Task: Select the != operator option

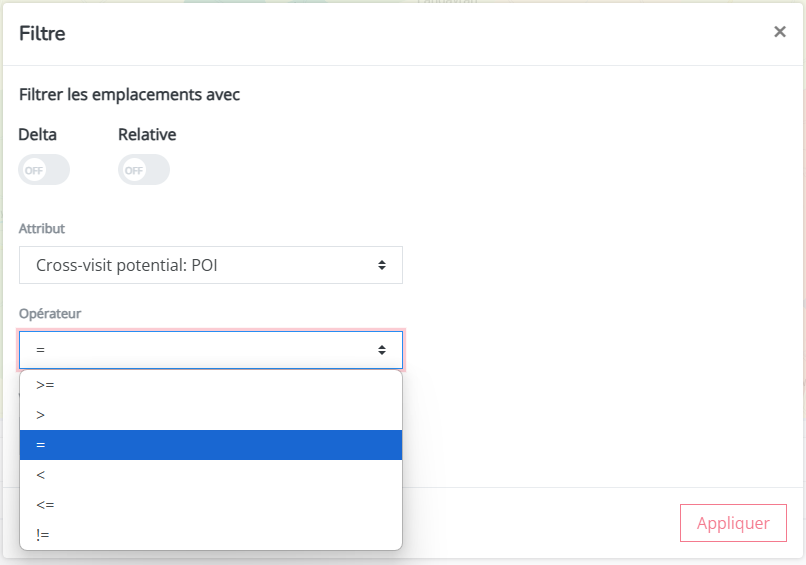Action: point(211,535)
